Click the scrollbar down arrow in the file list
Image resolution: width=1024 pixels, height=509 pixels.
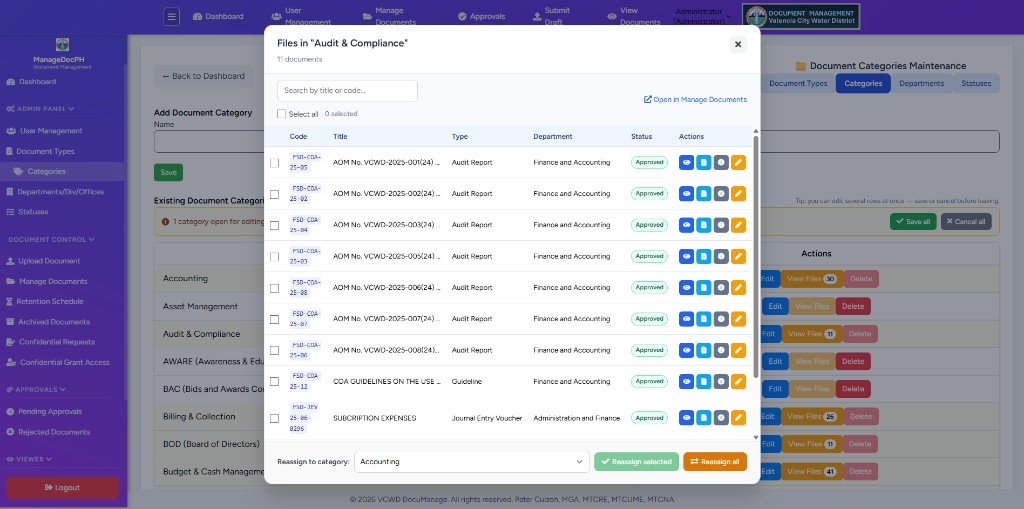756,438
